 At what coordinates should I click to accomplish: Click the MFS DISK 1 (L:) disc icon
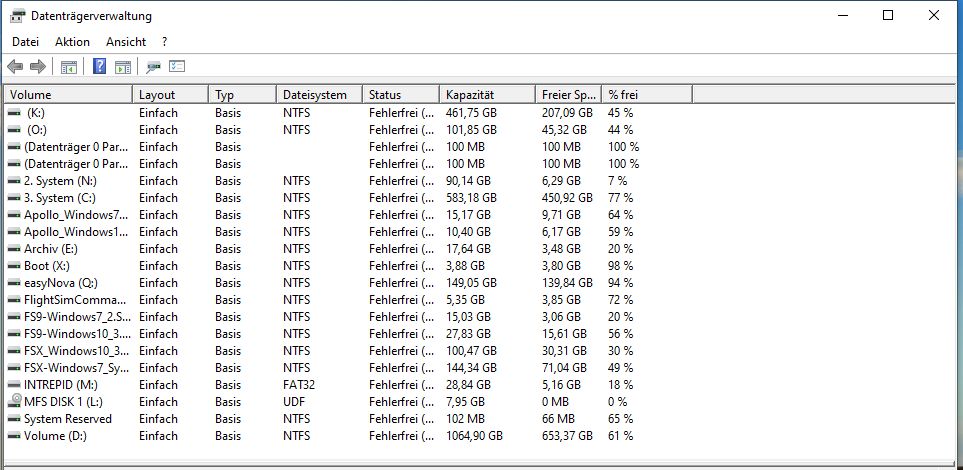(x=14, y=402)
